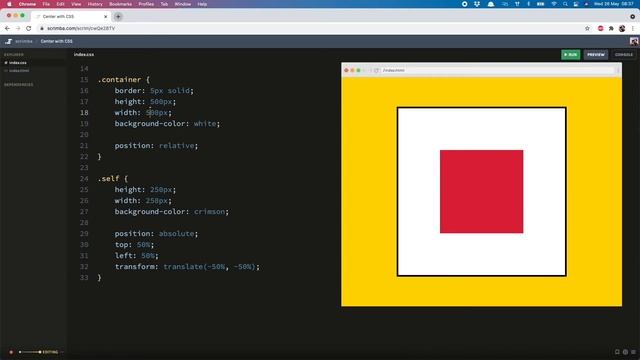The image size is (640, 360).
Task: Click the crimson square in the preview
Action: point(481,191)
